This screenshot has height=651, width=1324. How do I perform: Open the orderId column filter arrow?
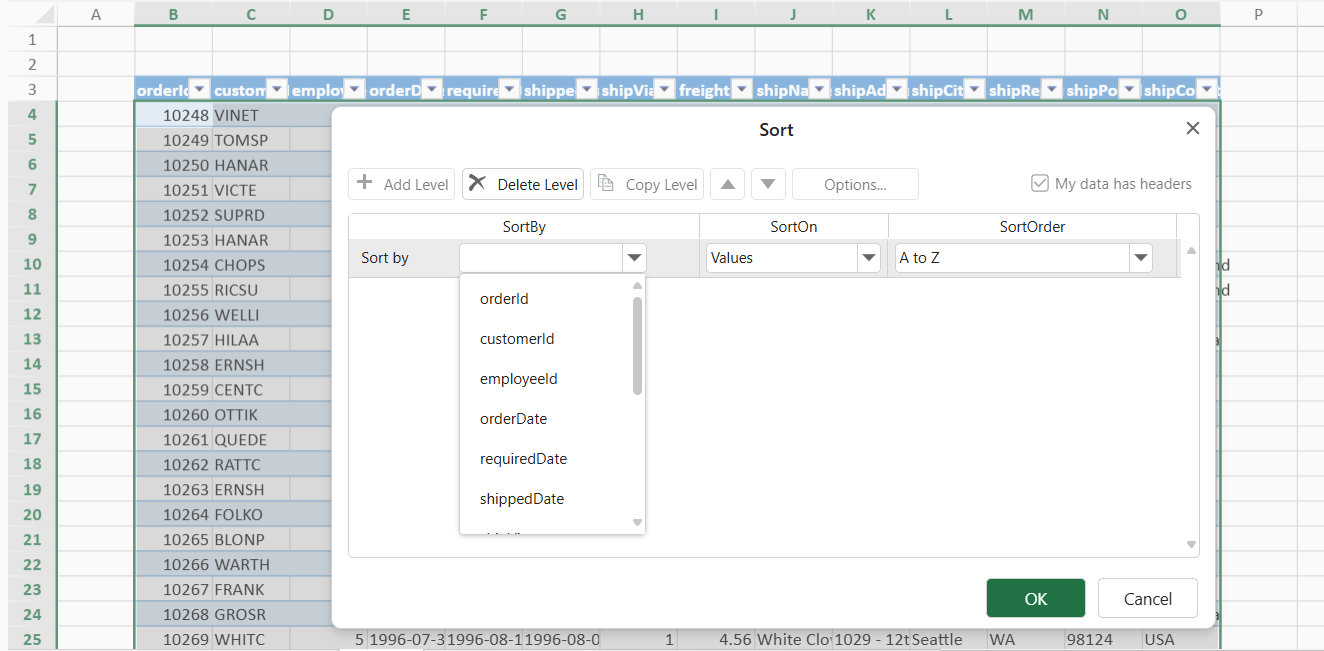click(199, 89)
